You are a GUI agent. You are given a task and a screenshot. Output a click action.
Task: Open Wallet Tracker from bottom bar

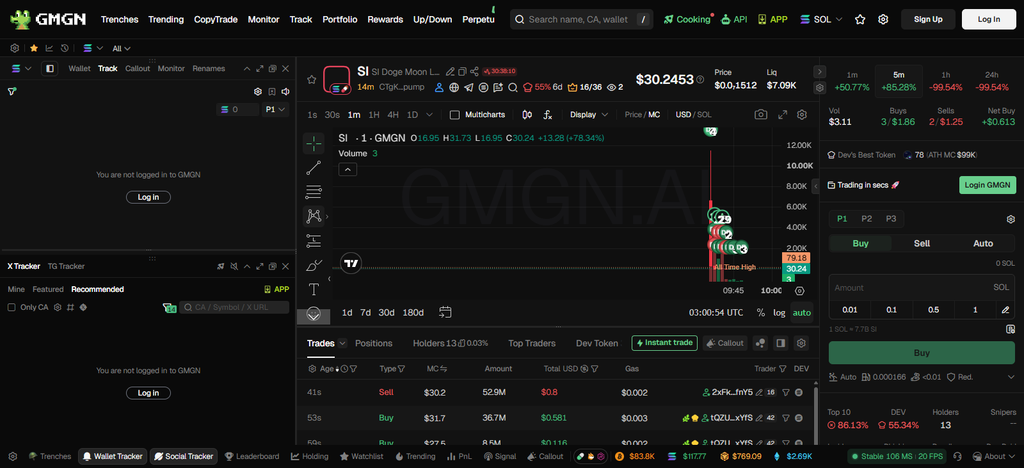coord(112,456)
